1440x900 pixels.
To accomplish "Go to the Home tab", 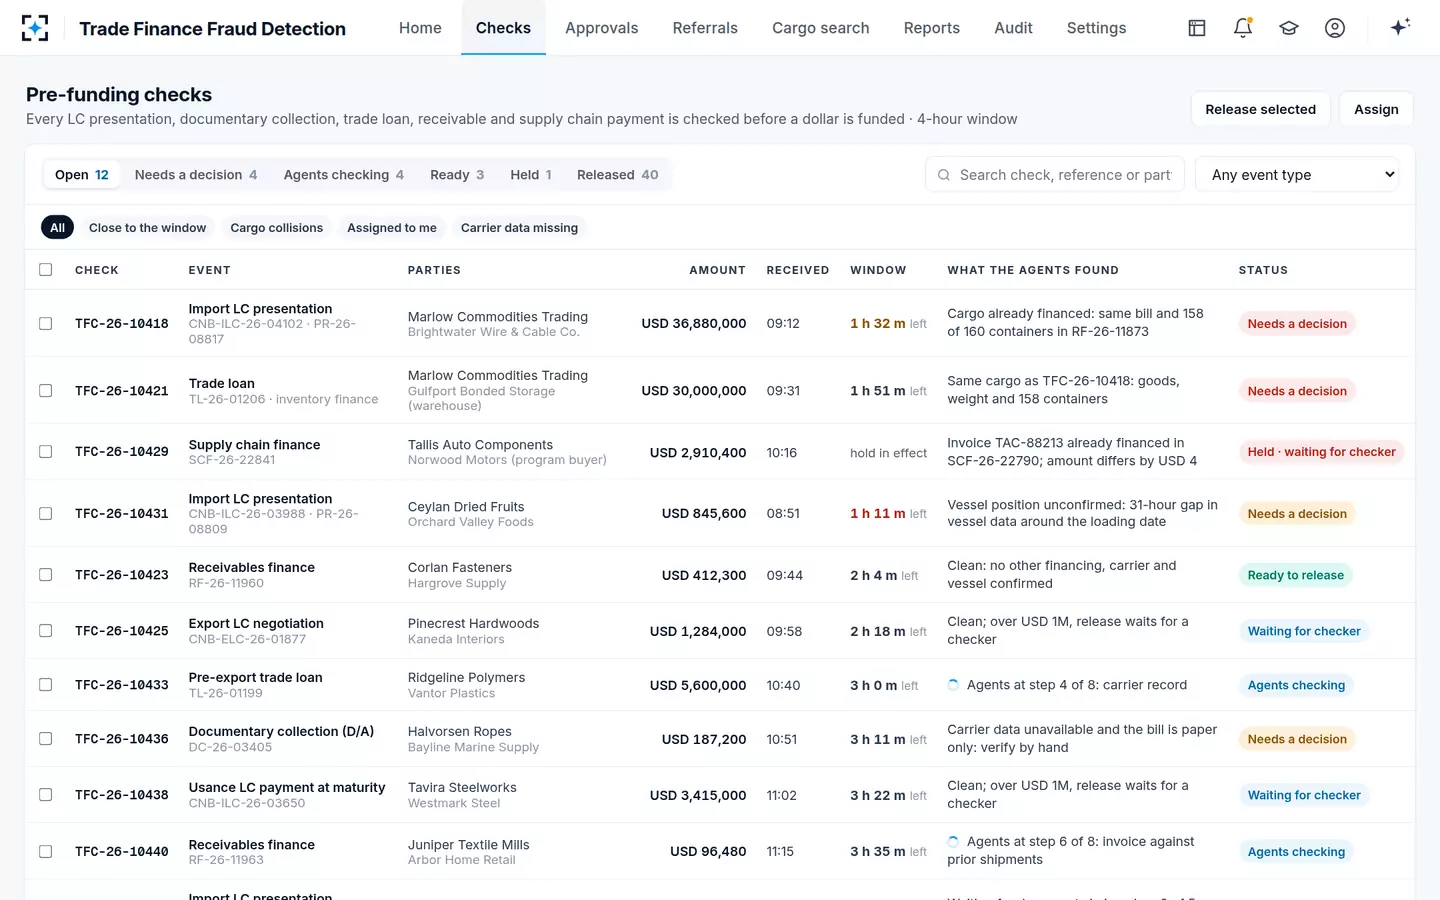I will (x=420, y=28).
